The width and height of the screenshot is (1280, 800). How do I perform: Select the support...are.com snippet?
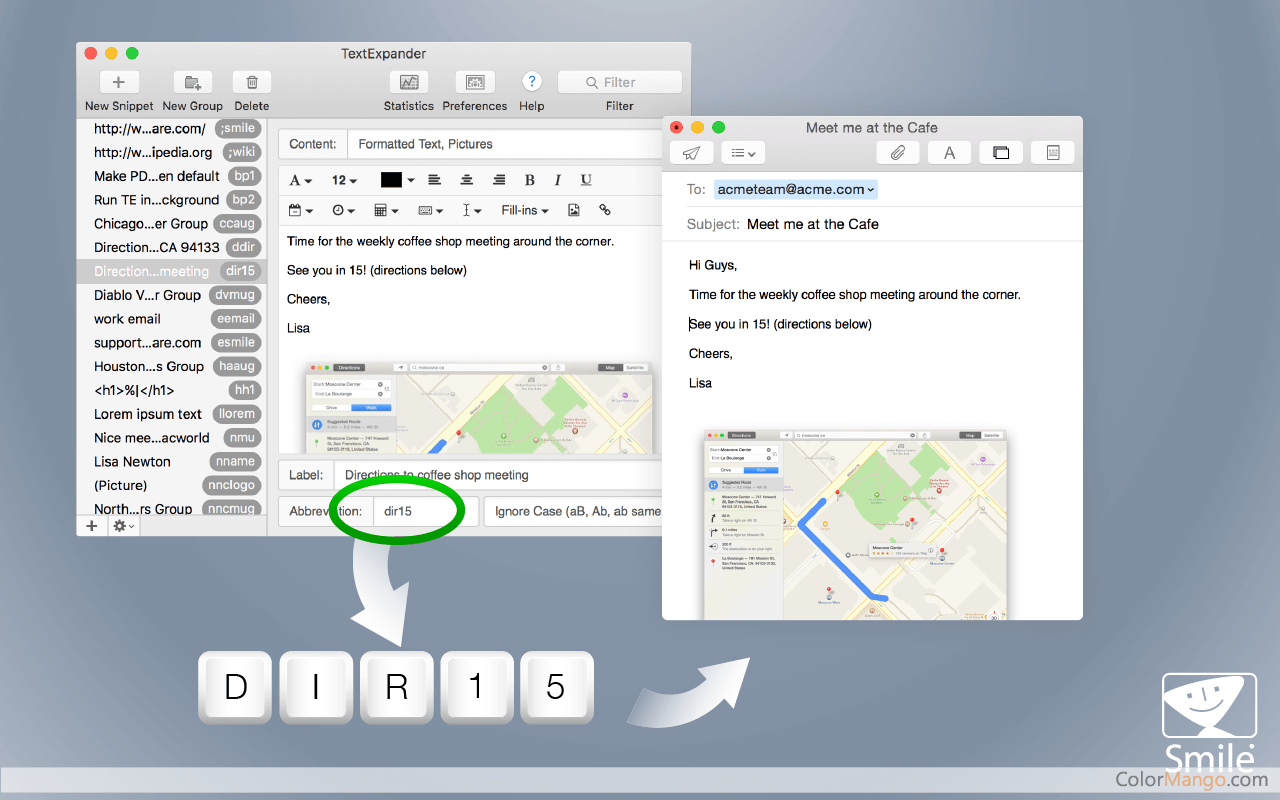[x=171, y=342]
